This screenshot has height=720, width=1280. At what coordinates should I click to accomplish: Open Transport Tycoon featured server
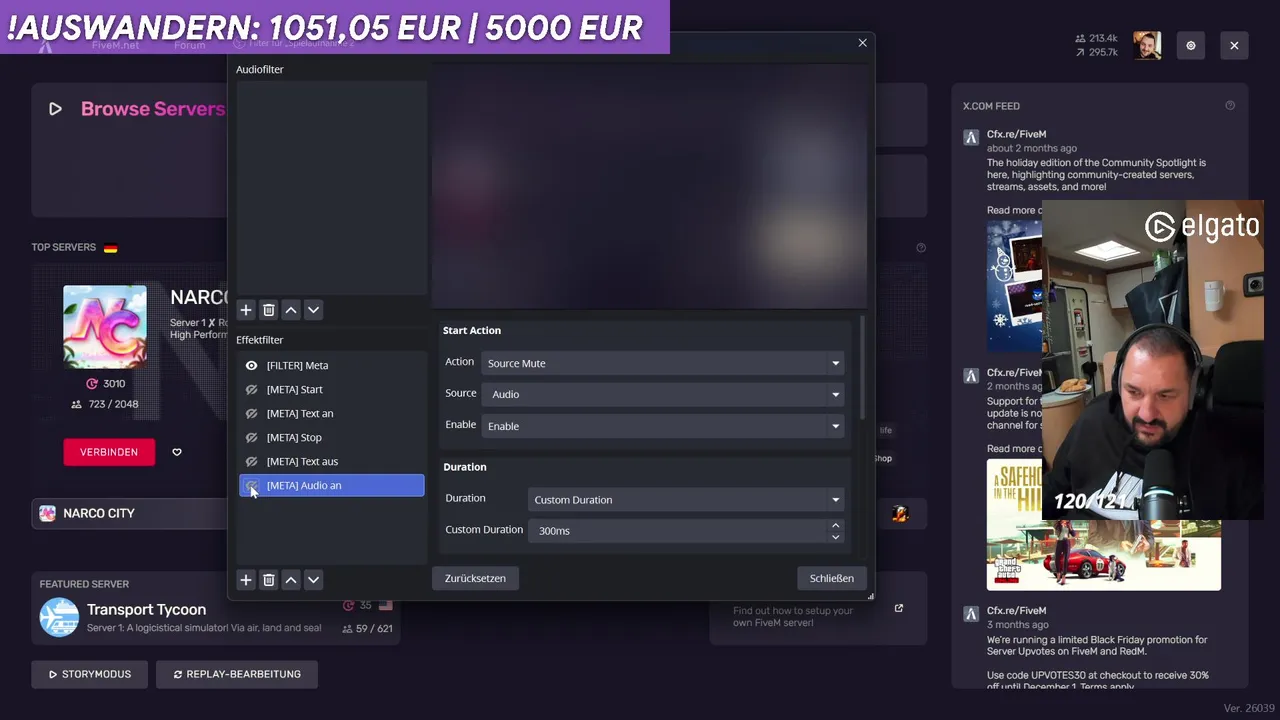point(146,610)
